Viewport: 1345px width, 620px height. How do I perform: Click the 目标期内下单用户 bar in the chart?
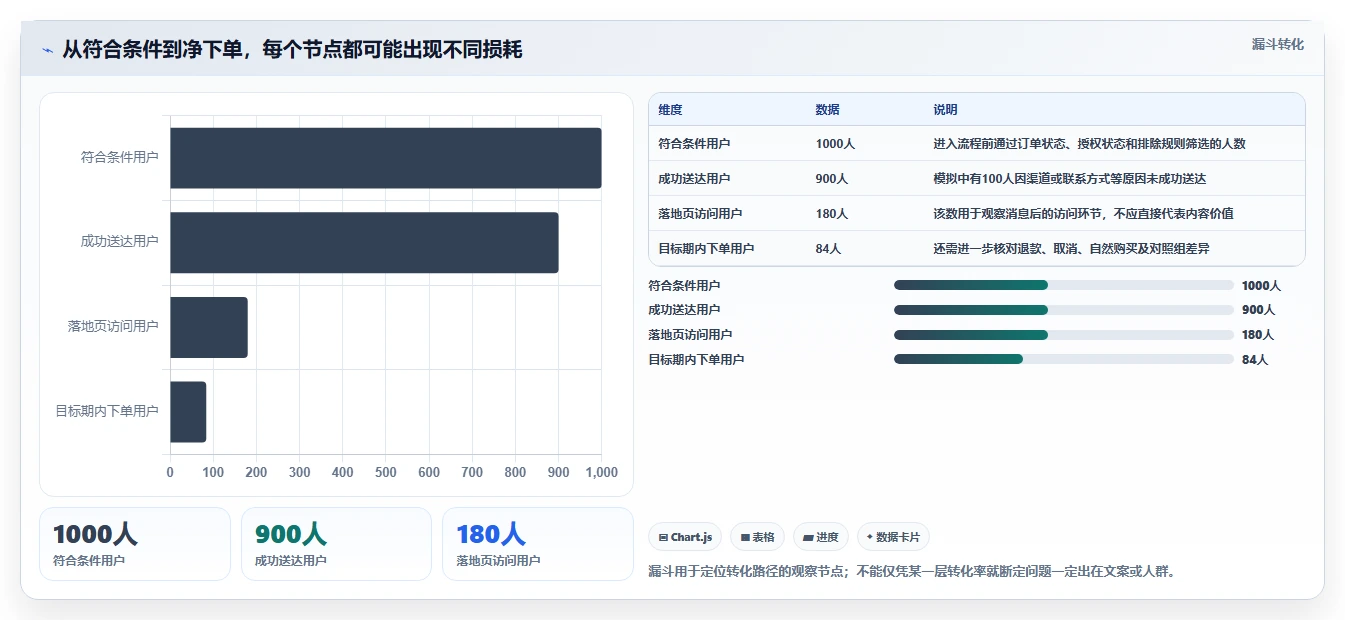tap(188, 412)
